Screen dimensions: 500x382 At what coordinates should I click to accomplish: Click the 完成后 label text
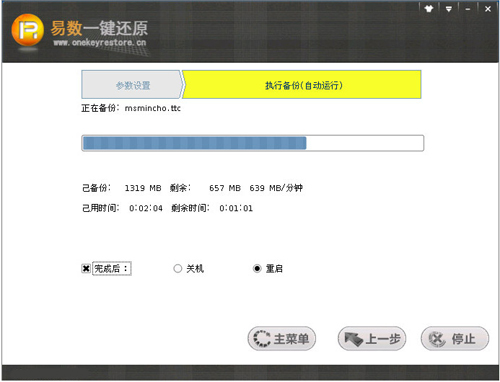click(111, 268)
